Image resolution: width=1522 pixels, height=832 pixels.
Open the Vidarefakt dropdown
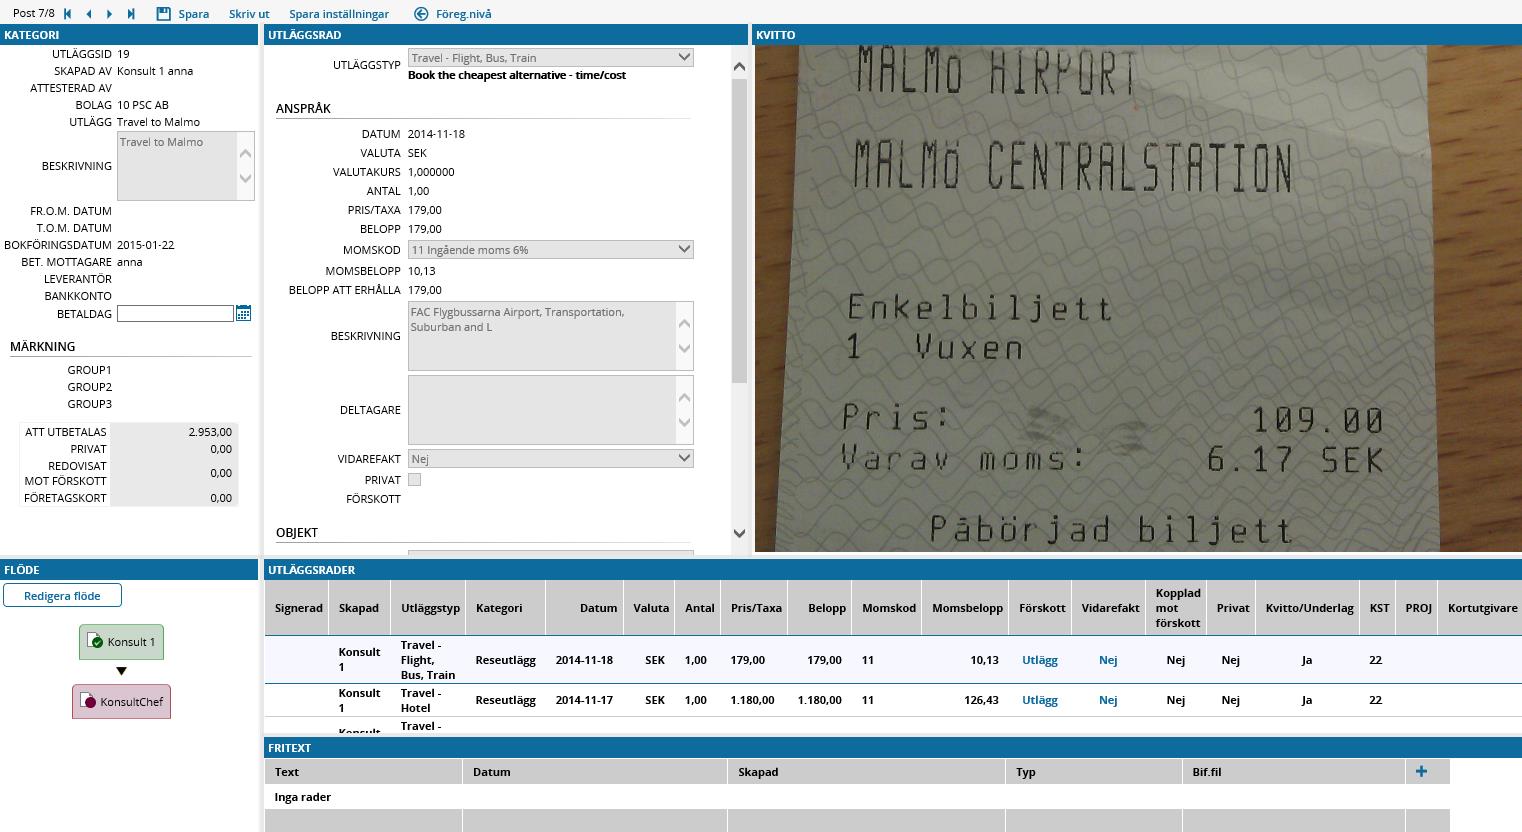click(x=550, y=459)
